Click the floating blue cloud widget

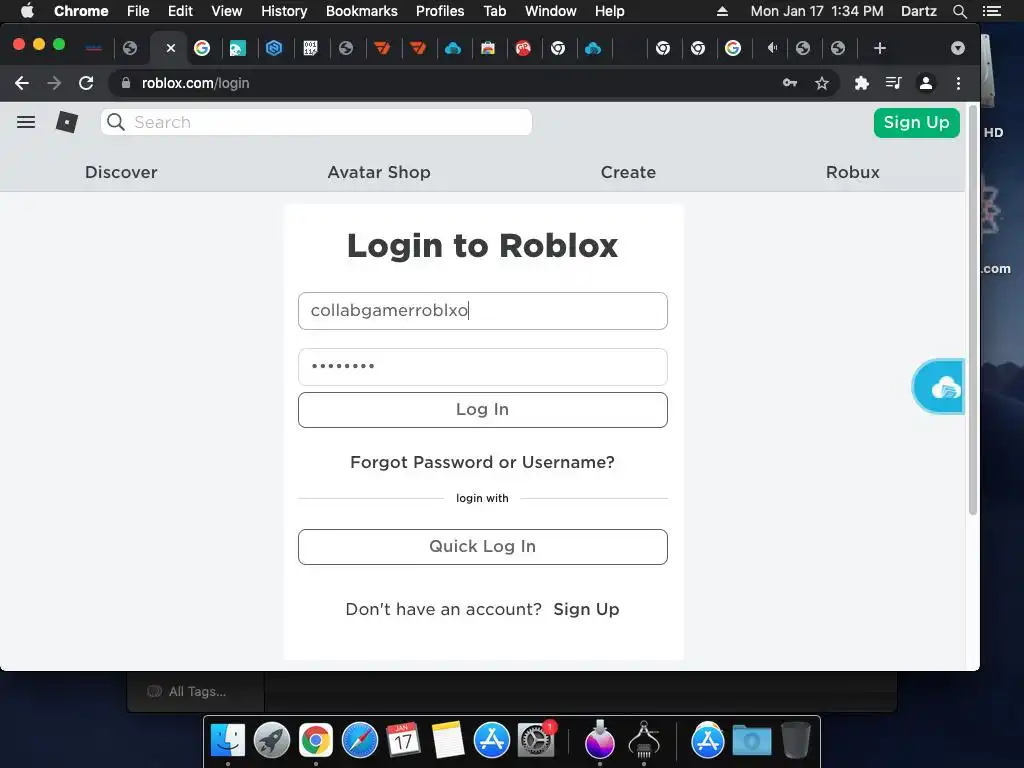[x=938, y=386]
